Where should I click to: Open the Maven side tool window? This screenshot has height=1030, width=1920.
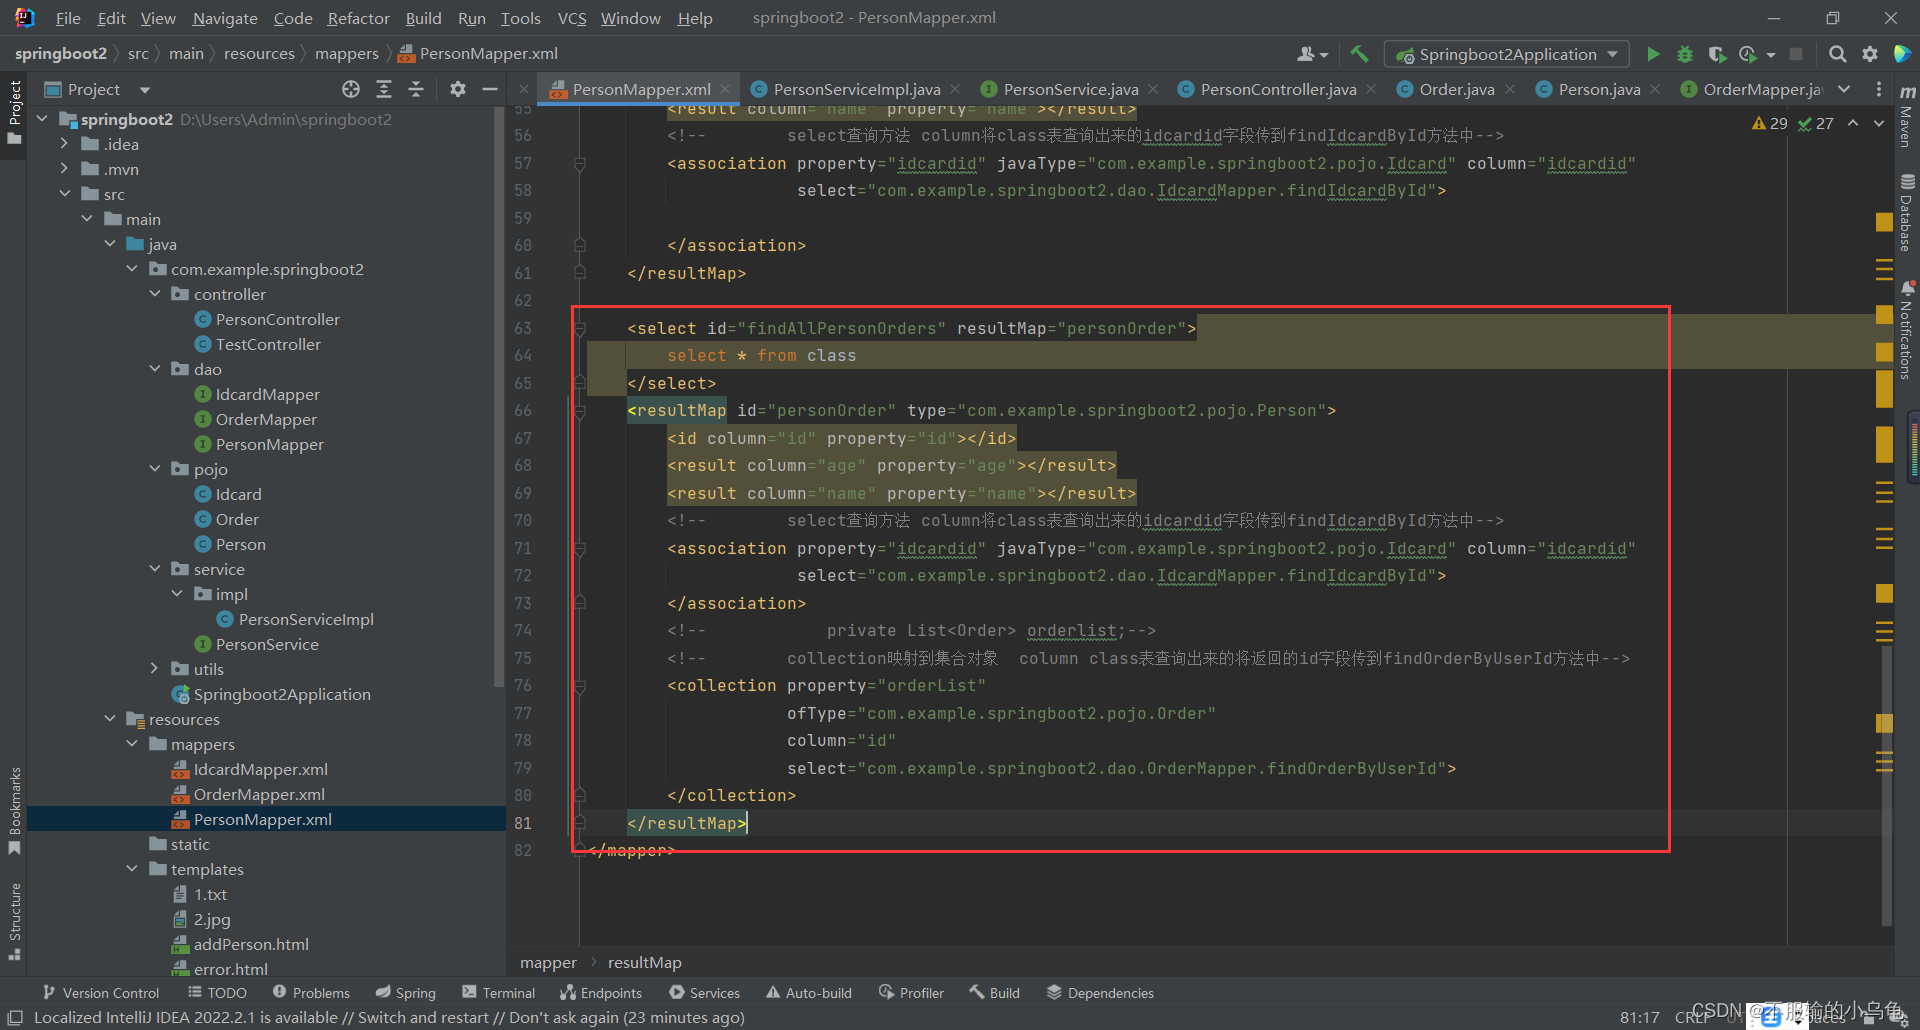[x=1907, y=116]
